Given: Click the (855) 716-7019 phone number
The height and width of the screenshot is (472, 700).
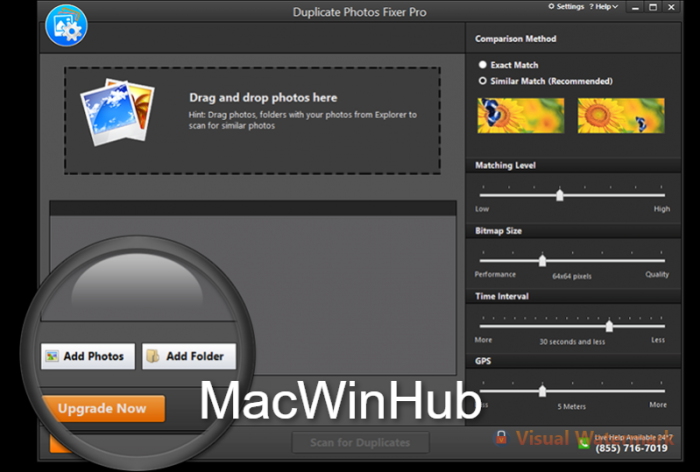Looking at the screenshot, I should coord(631,448).
